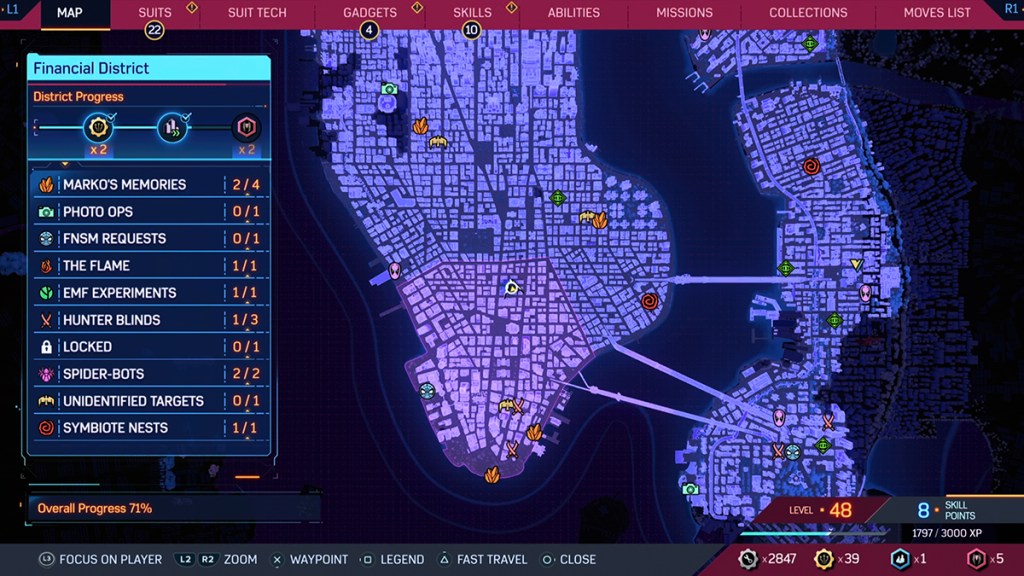Switch to the Suit Tech tab
This screenshot has height=576, width=1024.
point(257,12)
